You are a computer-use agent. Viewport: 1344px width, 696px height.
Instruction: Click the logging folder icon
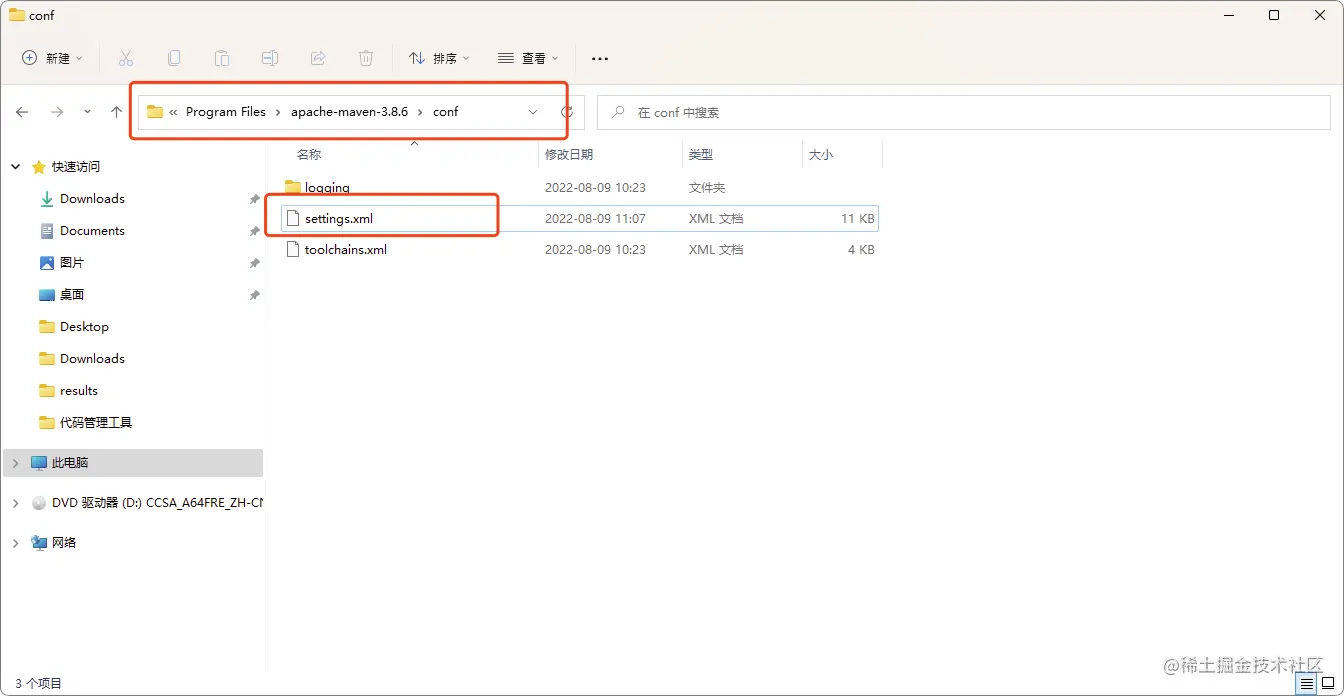pyautogui.click(x=292, y=187)
